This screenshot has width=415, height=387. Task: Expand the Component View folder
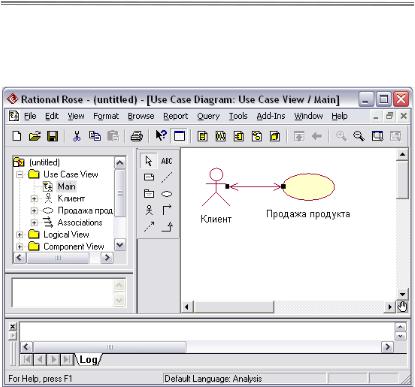(20, 247)
